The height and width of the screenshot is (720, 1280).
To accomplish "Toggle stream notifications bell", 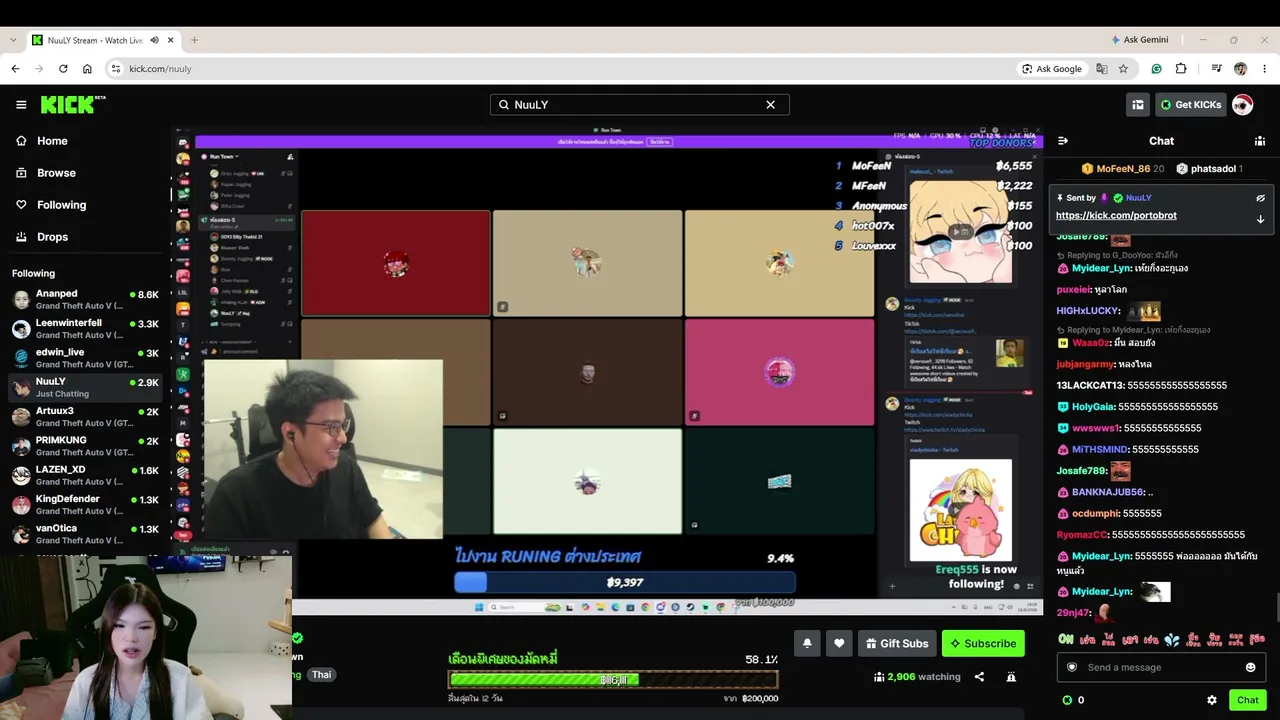I will coord(807,643).
